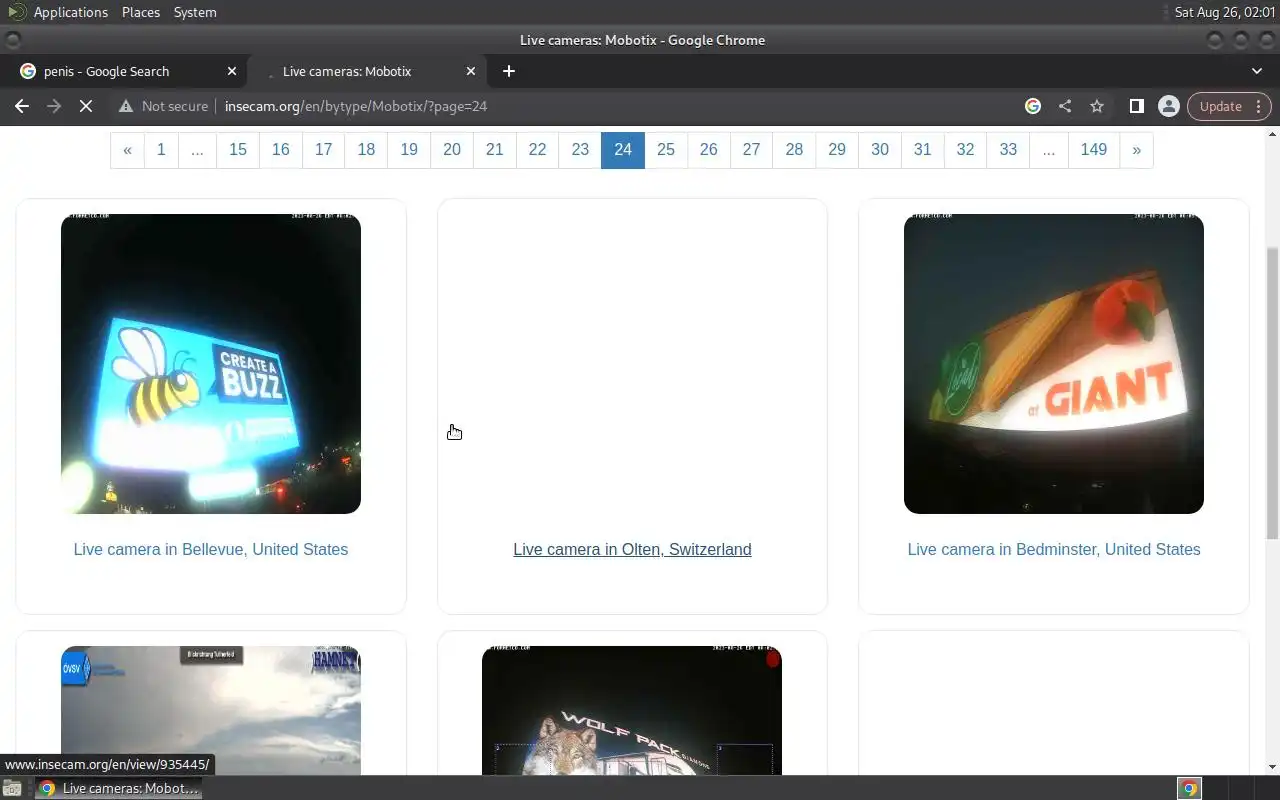Jump to page 17
Screen dimensions: 1280x800
click(x=323, y=150)
